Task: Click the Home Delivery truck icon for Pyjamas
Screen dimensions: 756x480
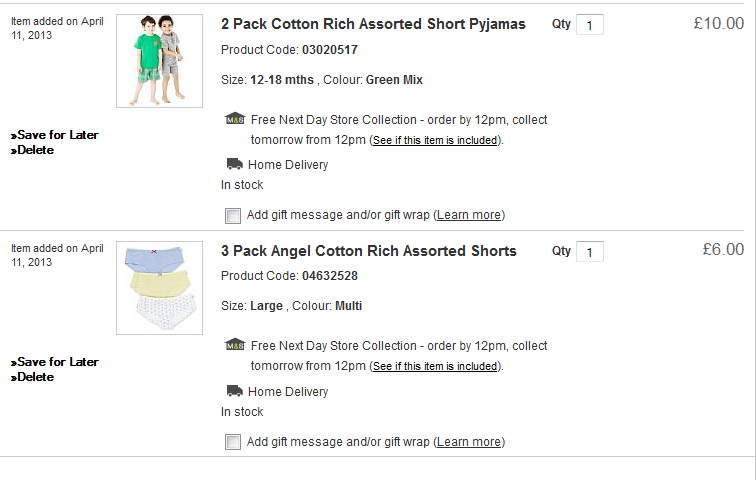Action: tap(235, 164)
